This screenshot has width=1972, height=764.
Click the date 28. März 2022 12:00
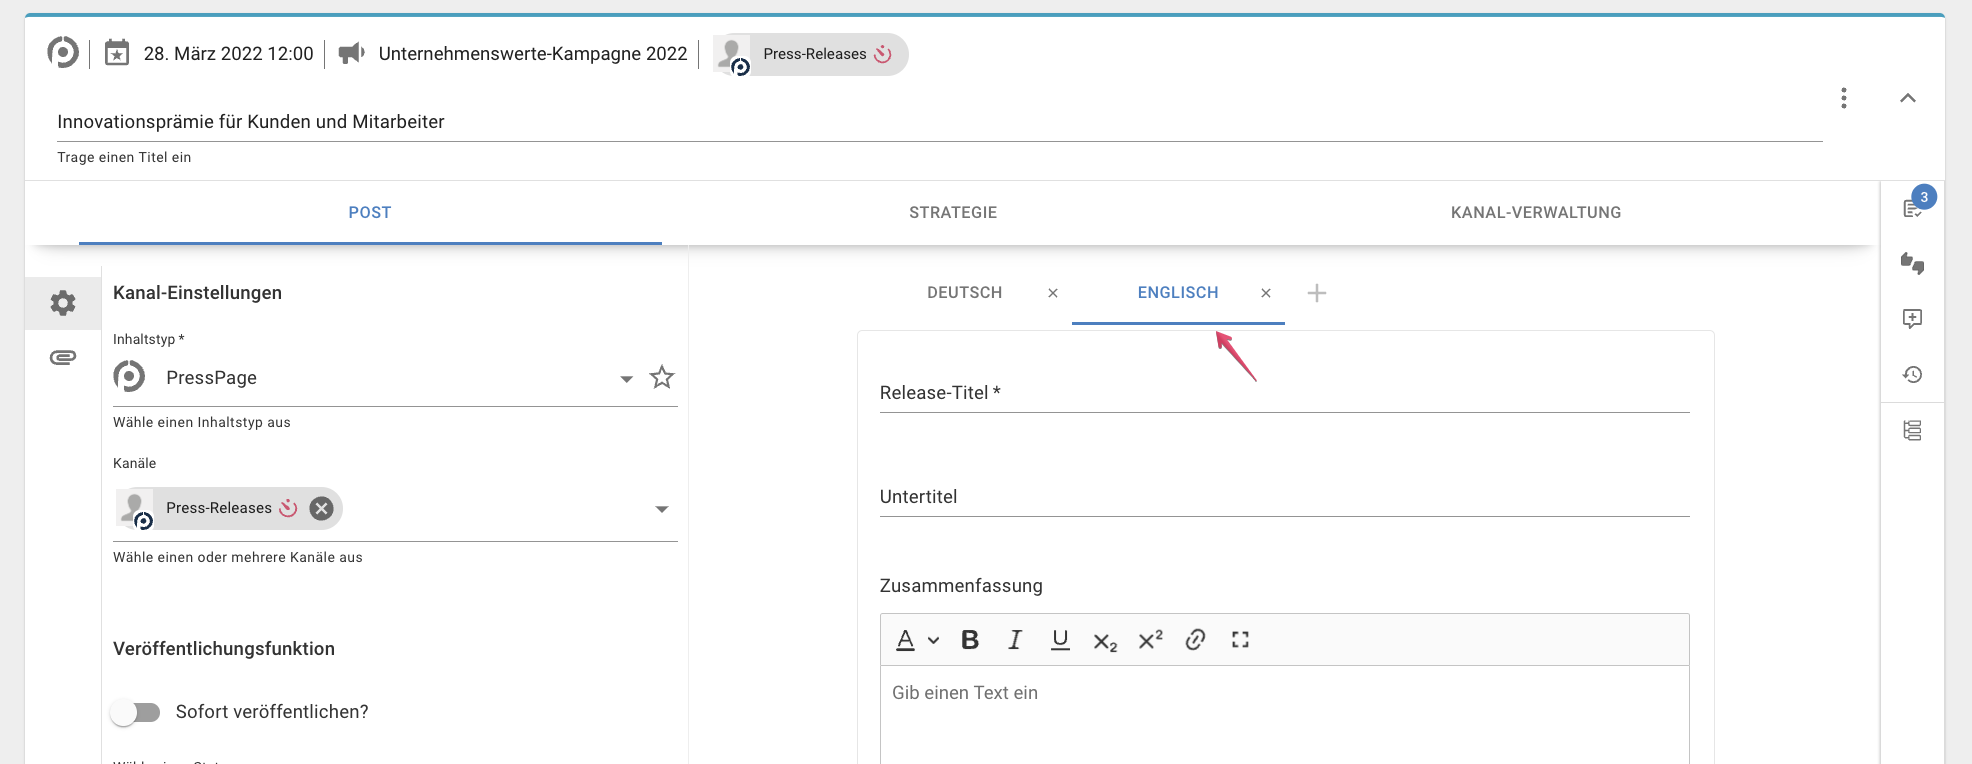click(229, 54)
